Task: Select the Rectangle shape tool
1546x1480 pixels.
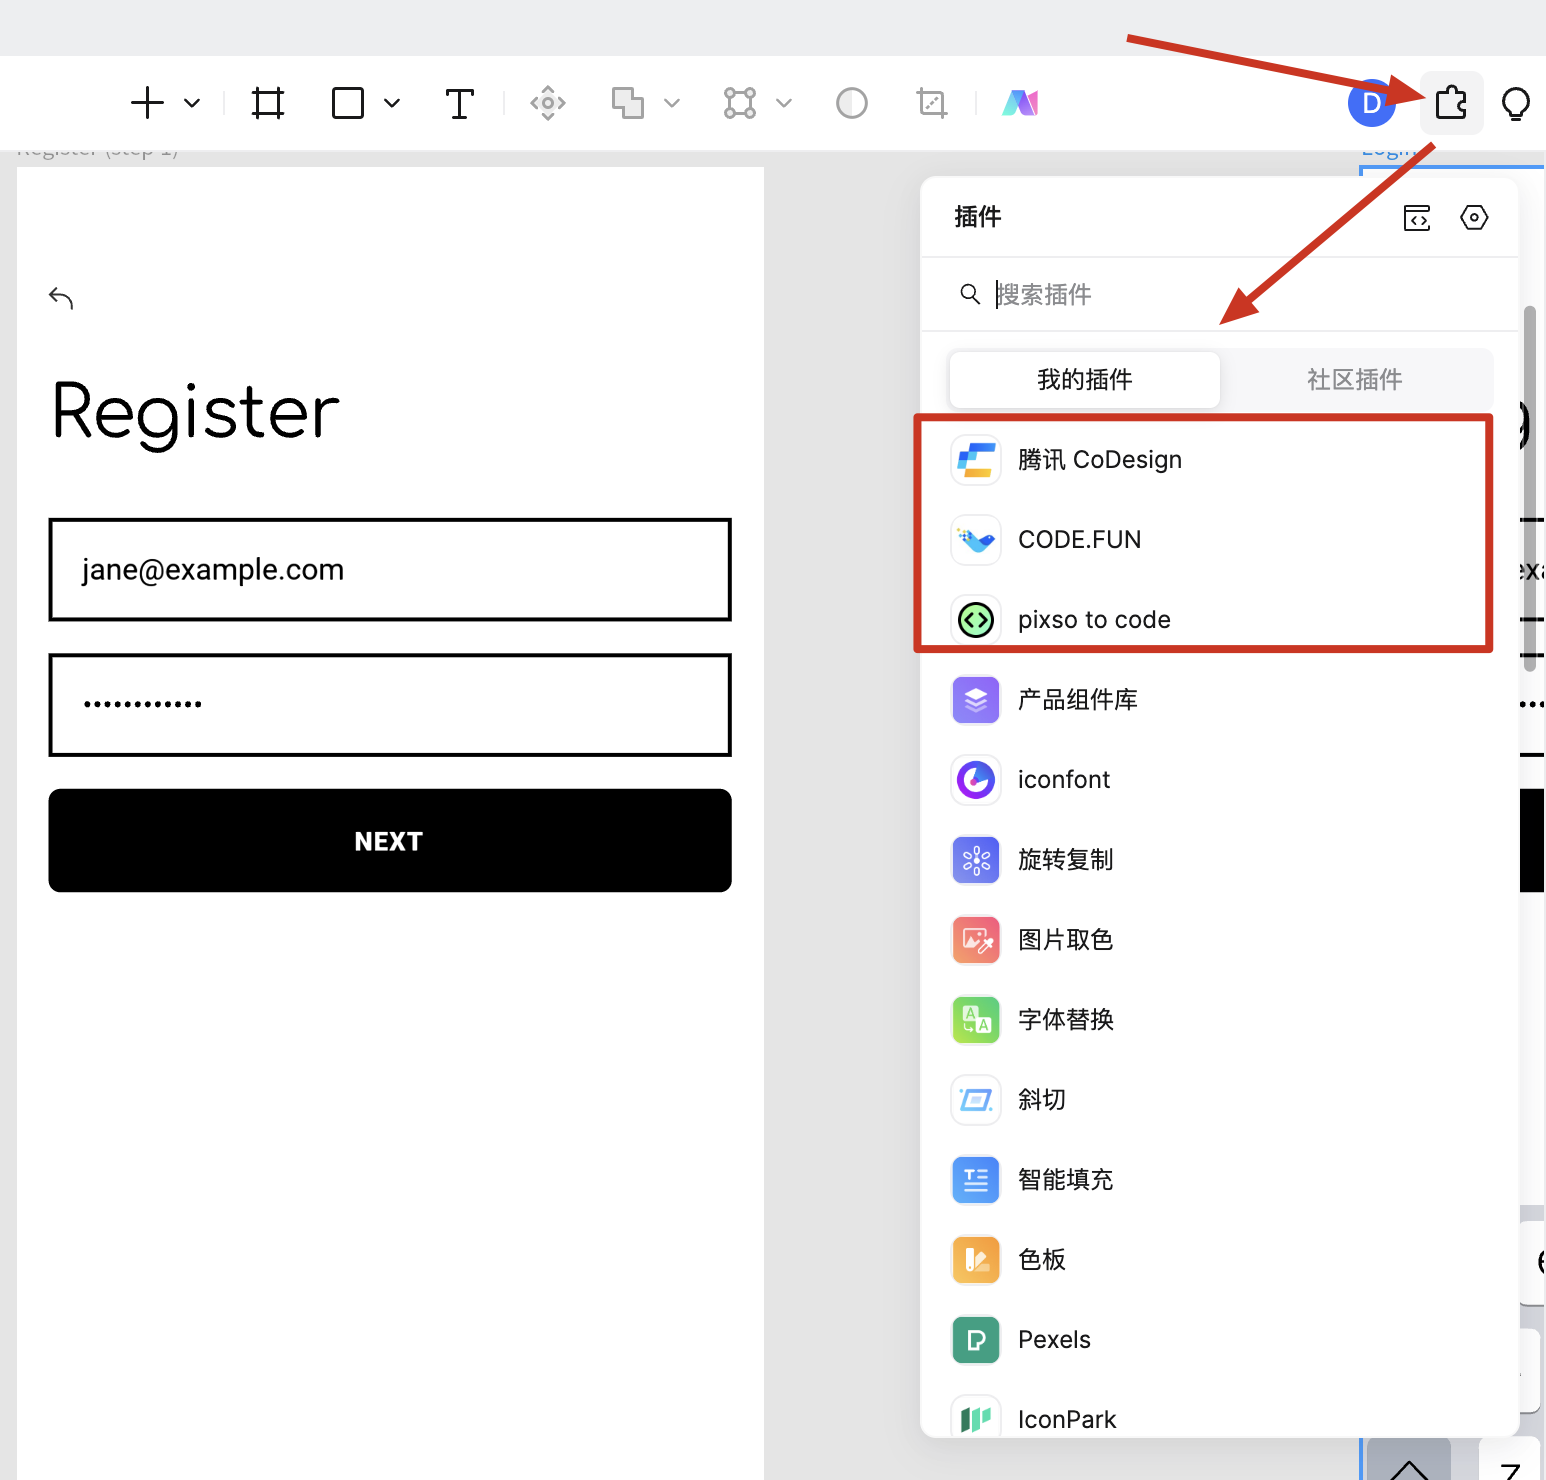Action: 348,103
